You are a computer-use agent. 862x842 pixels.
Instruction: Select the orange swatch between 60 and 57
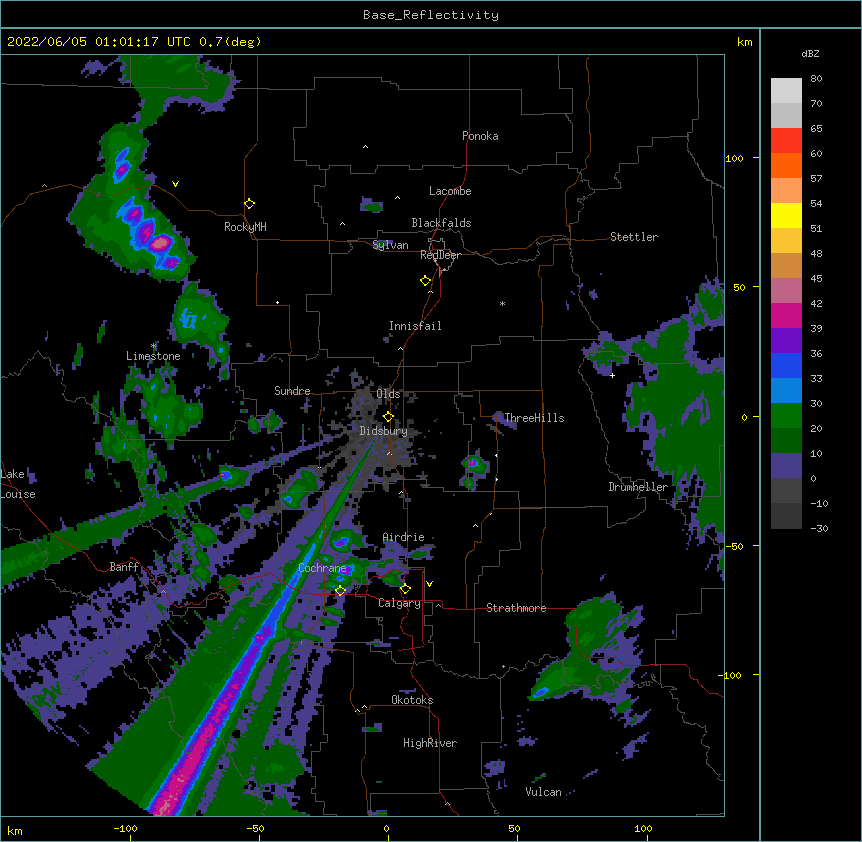click(x=786, y=165)
